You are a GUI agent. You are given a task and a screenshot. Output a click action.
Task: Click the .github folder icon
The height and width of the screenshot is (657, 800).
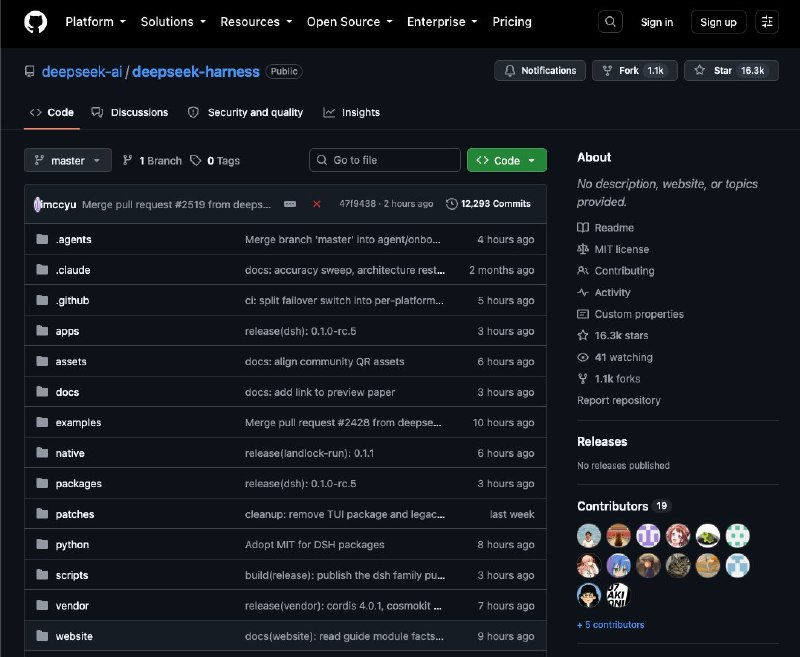(x=42, y=300)
